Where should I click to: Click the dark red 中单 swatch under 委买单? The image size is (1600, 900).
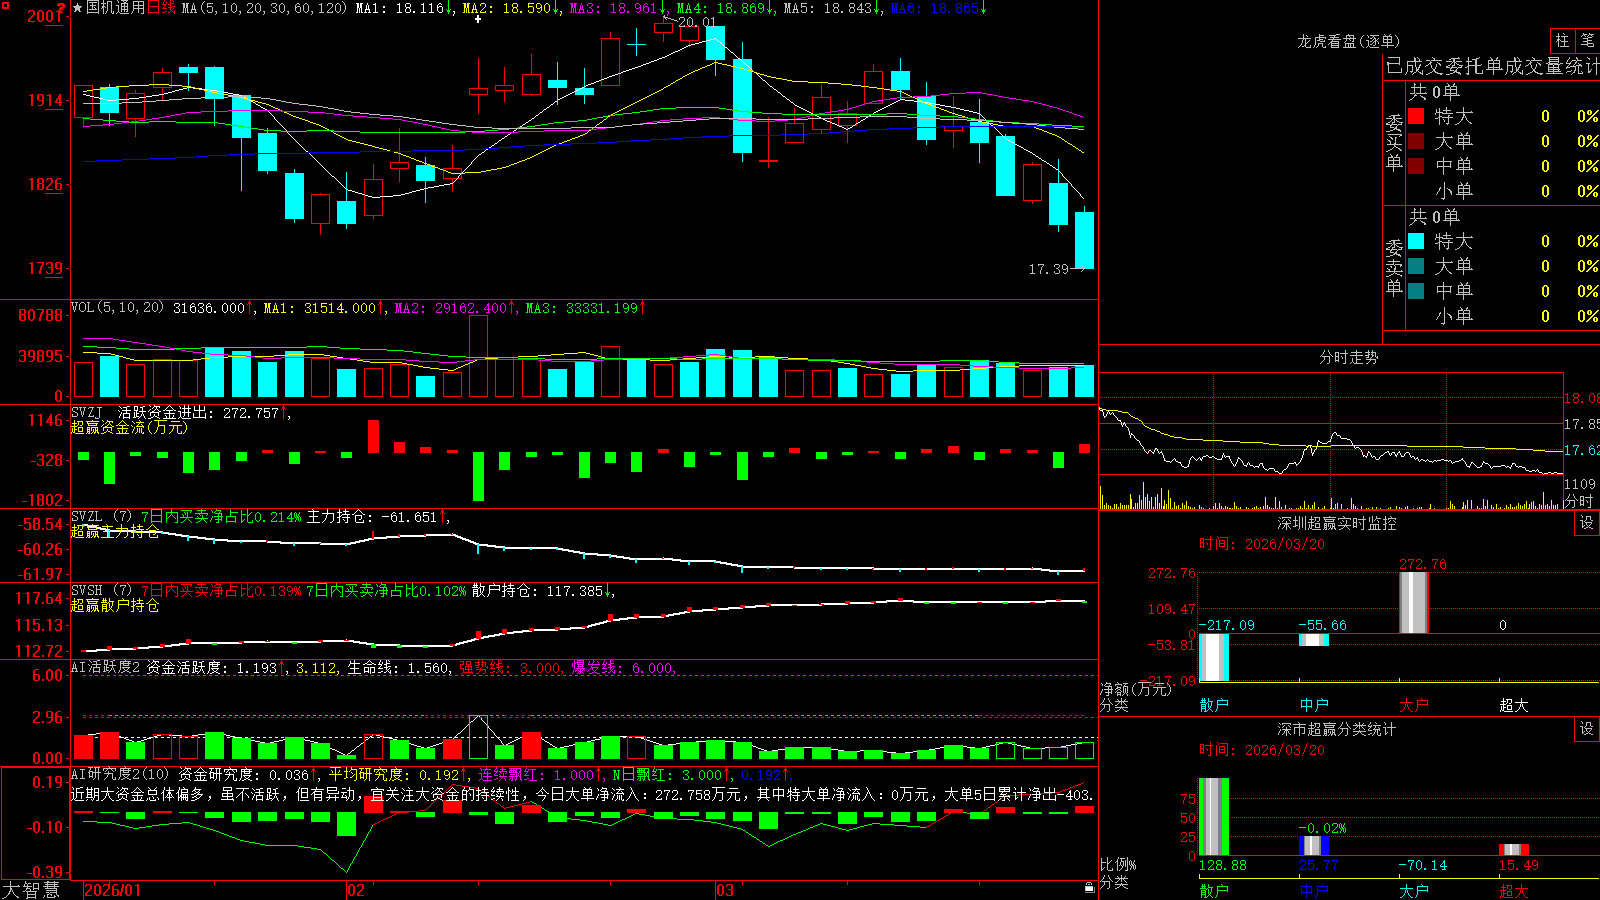pyautogui.click(x=1416, y=166)
